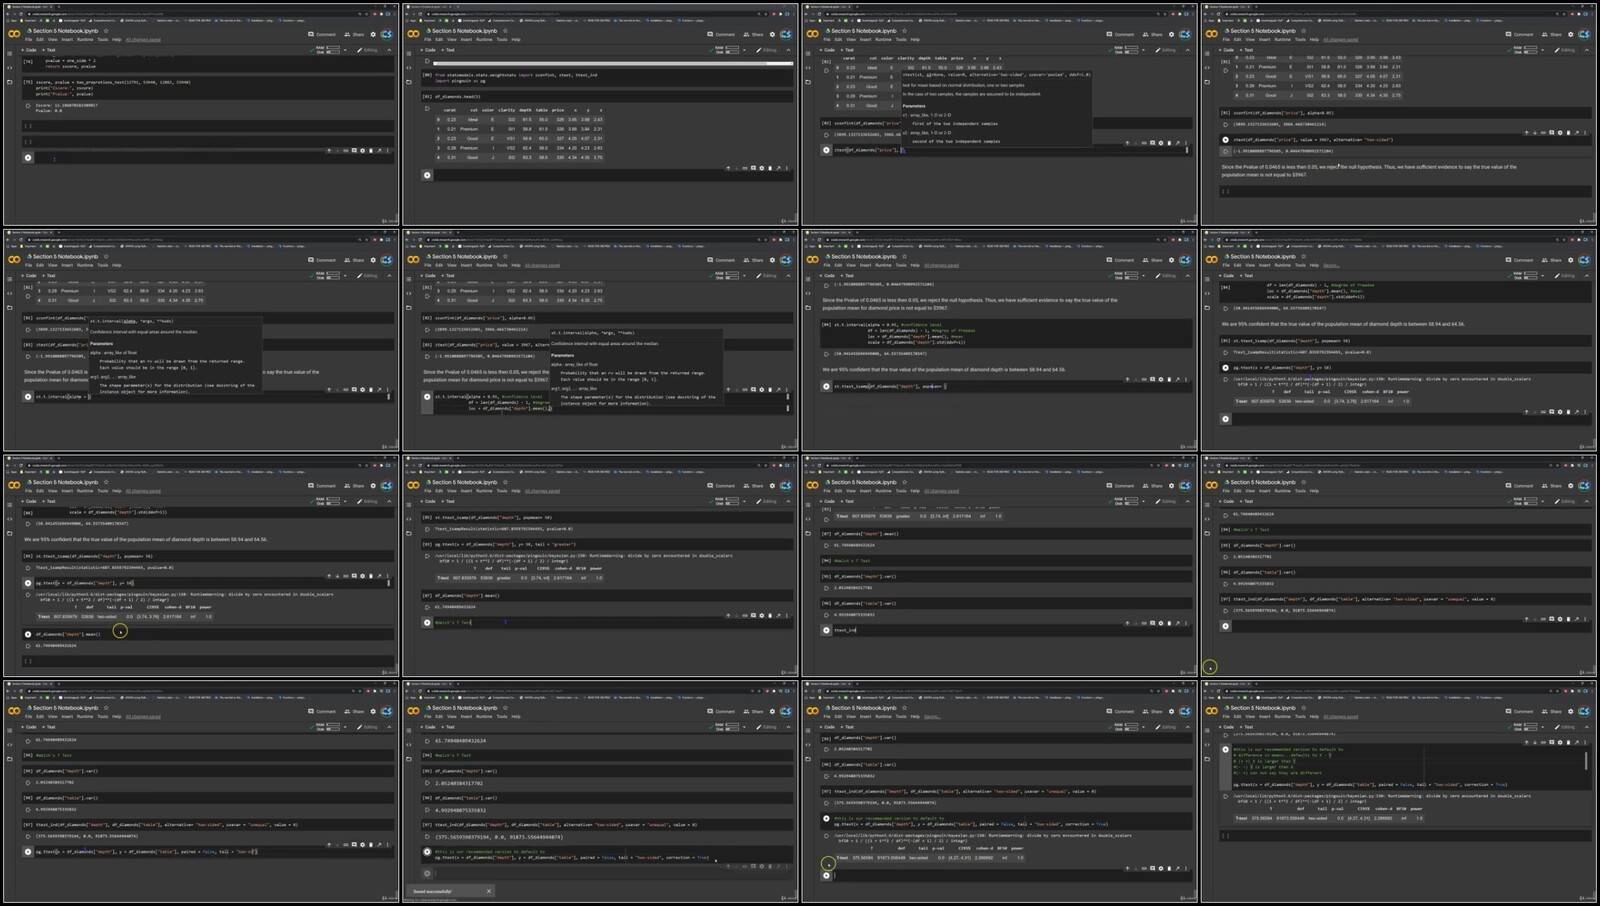Click "+ Text" in df_diamonds.head() frame
This screenshot has height=906, width=1600.
coord(448,50)
